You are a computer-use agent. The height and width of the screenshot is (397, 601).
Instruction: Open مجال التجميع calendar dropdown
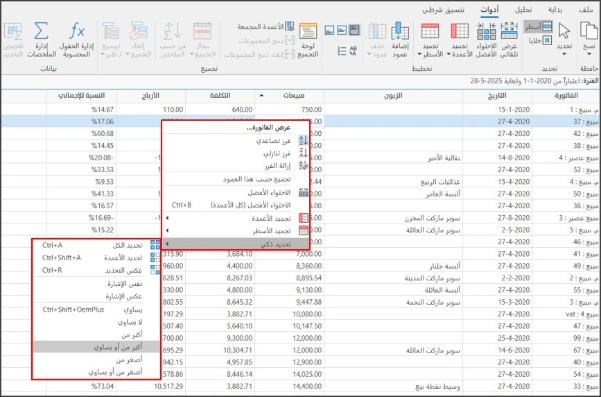click(x=202, y=40)
